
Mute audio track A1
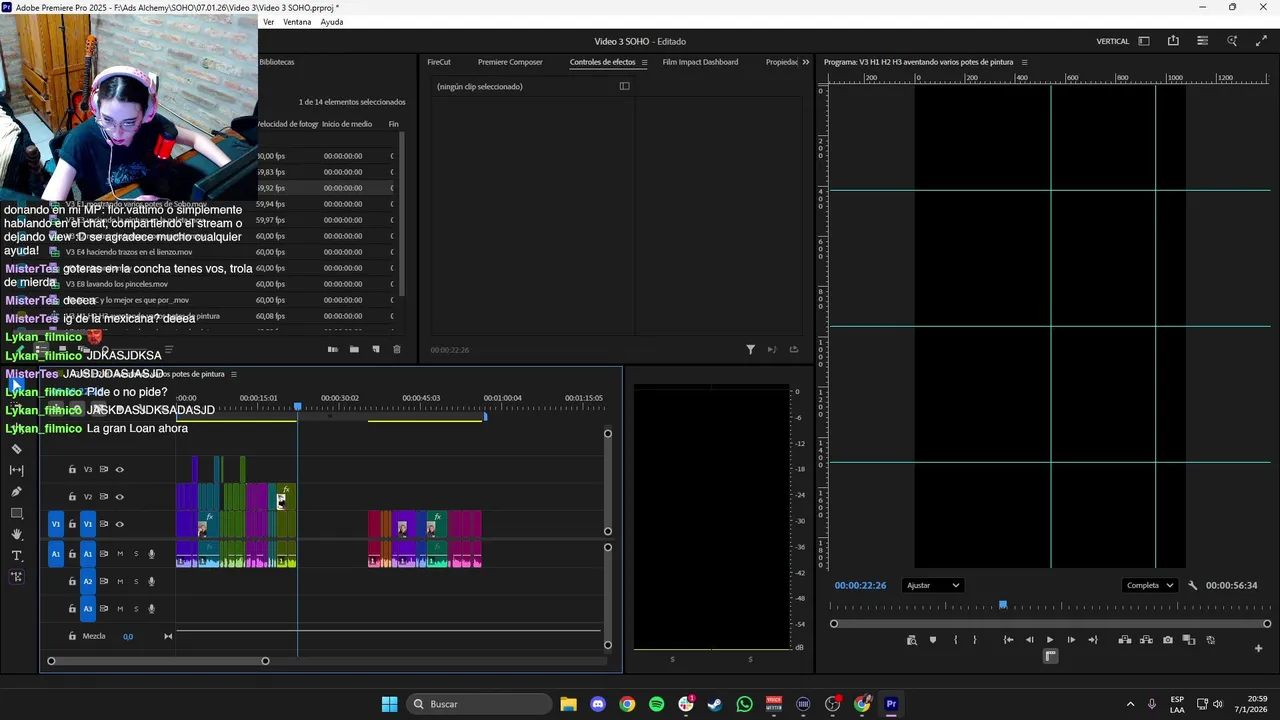pyautogui.click(x=120, y=554)
